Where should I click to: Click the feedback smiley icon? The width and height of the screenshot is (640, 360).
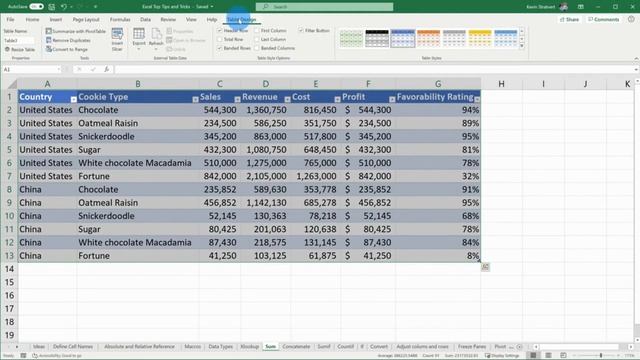pos(631,19)
